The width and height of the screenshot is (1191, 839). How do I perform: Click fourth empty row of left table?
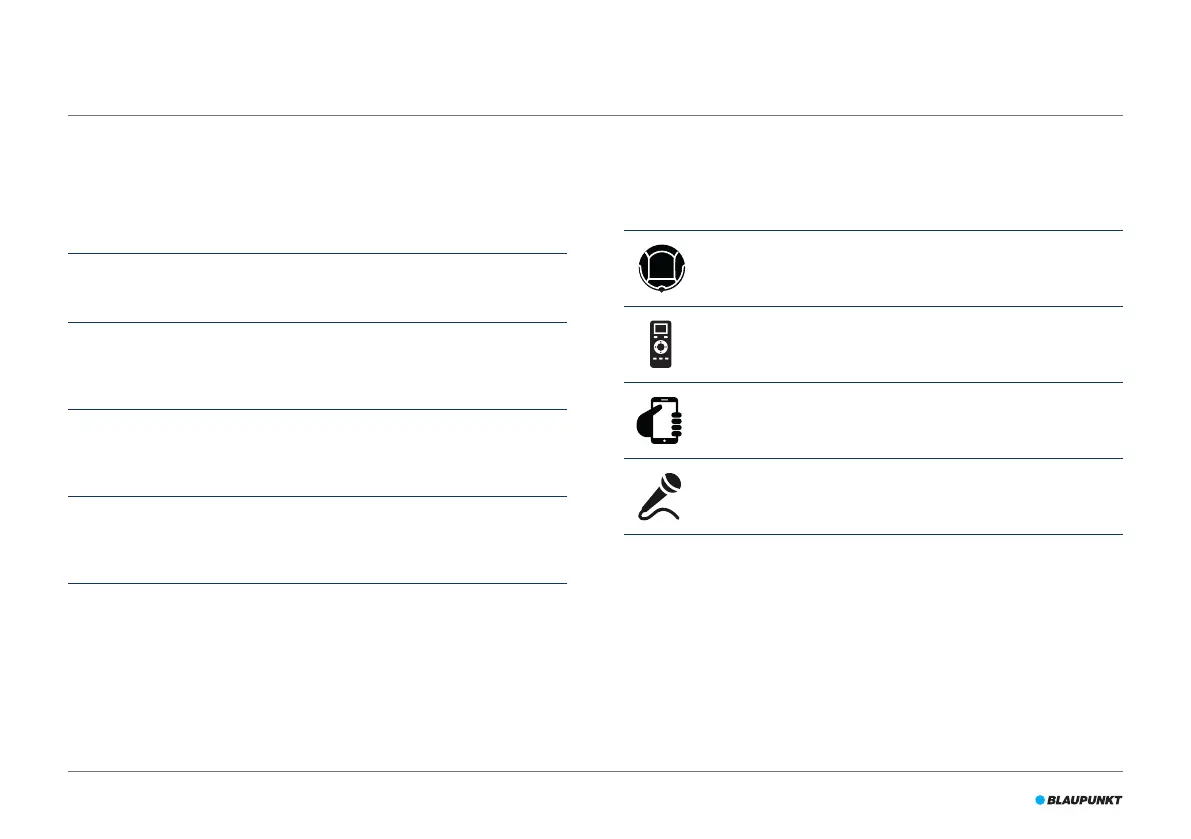tap(317, 540)
